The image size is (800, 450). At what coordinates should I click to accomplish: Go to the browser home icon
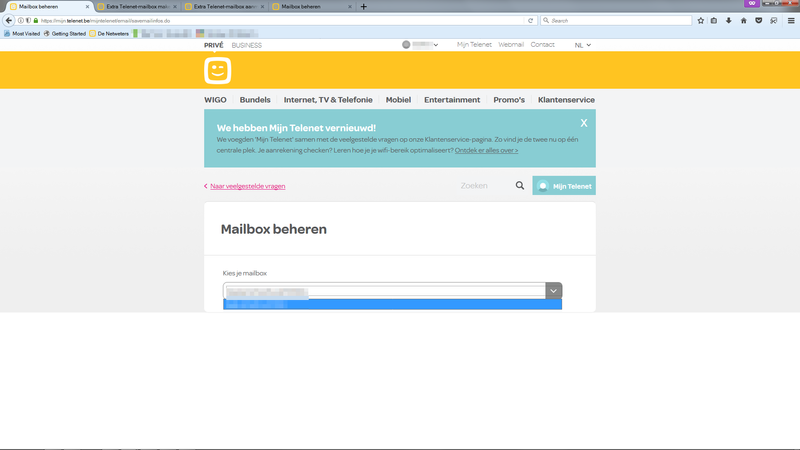click(x=743, y=21)
